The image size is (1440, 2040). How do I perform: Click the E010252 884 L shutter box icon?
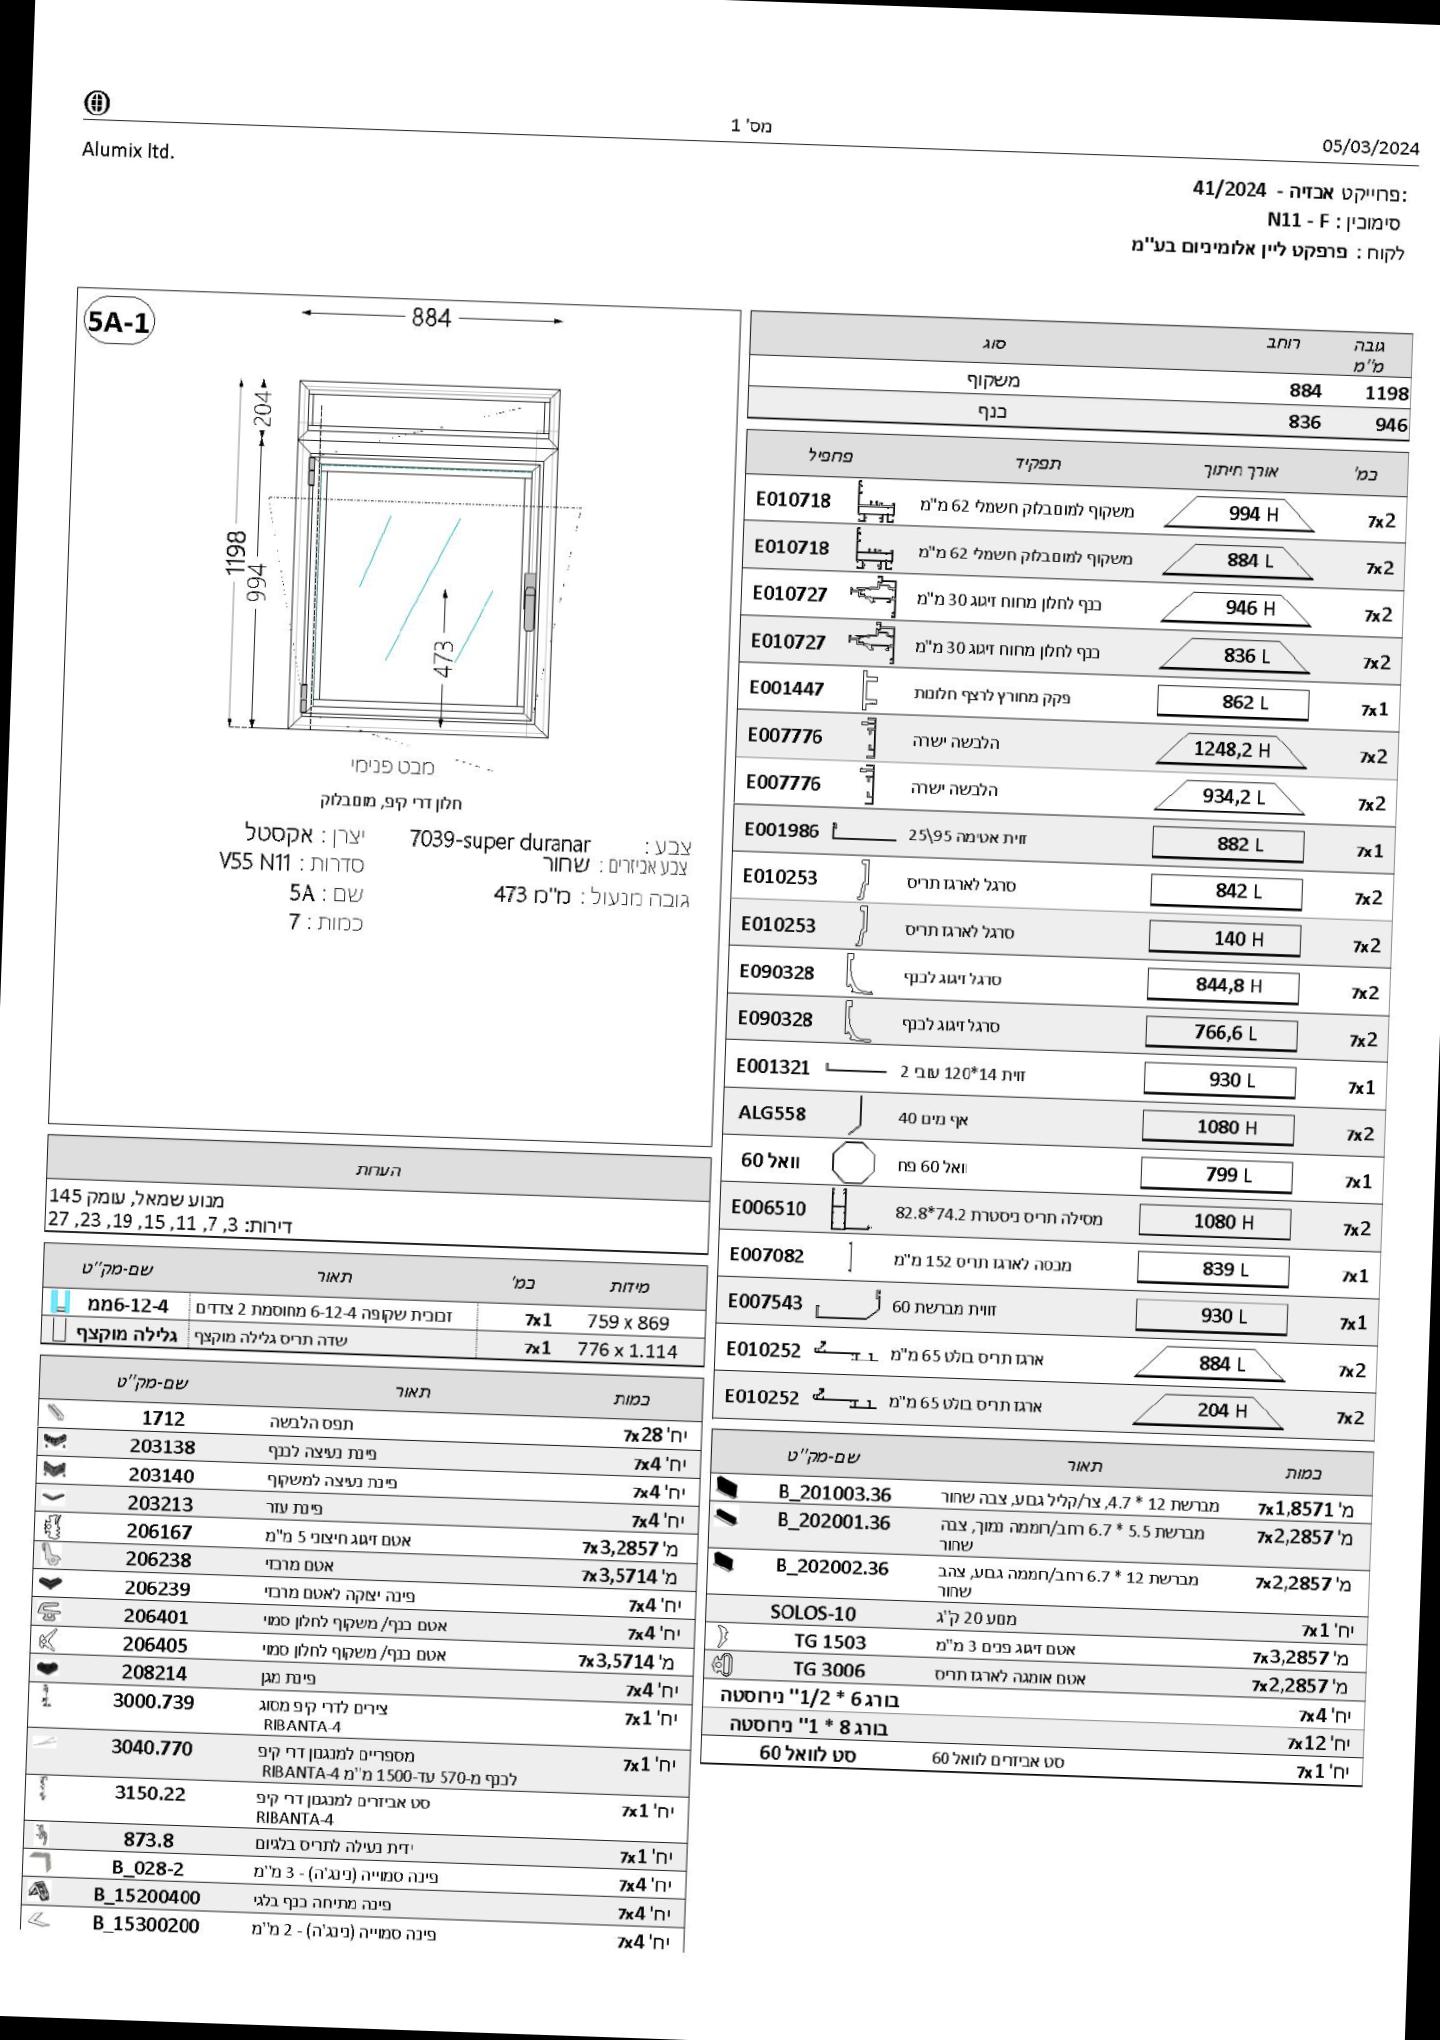pos(846,1352)
